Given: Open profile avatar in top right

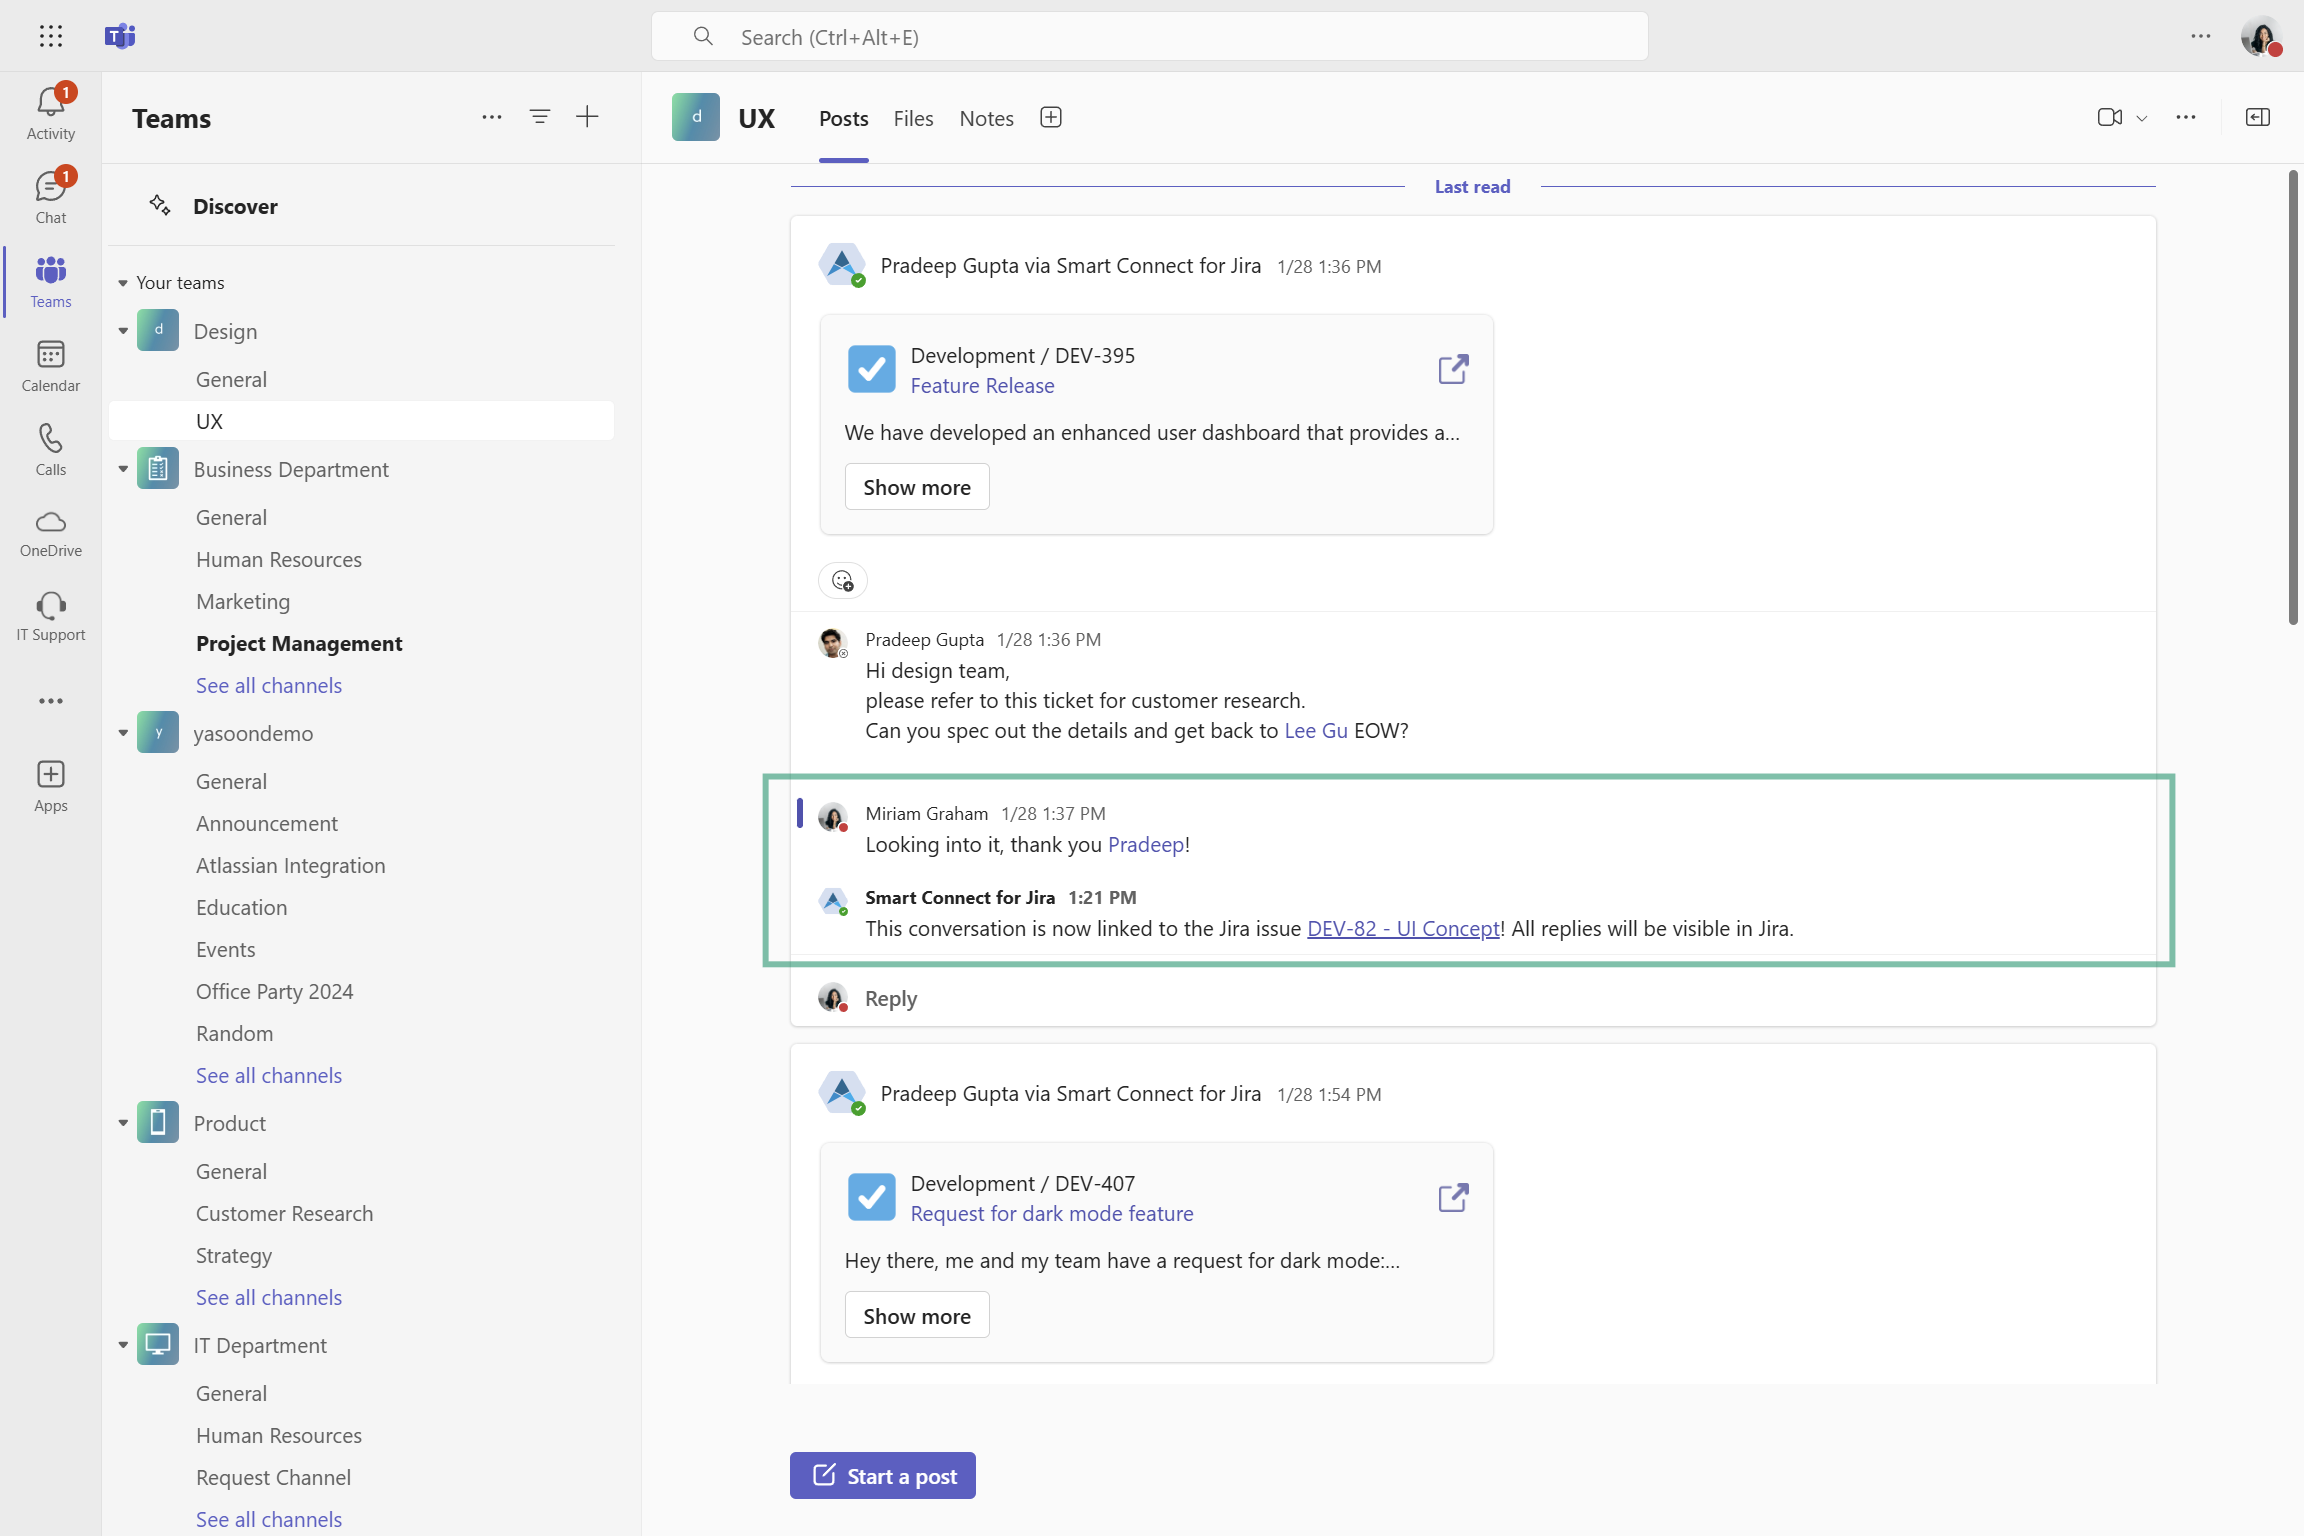Looking at the screenshot, I should pos(2261,36).
